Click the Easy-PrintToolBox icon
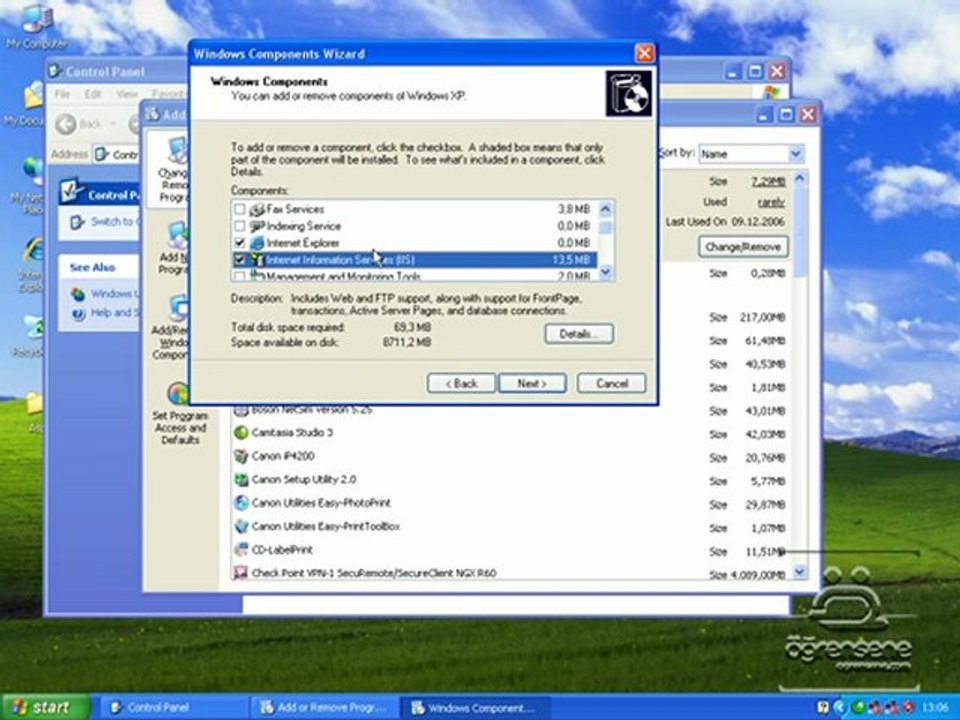The image size is (960, 720). [x=241, y=526]
